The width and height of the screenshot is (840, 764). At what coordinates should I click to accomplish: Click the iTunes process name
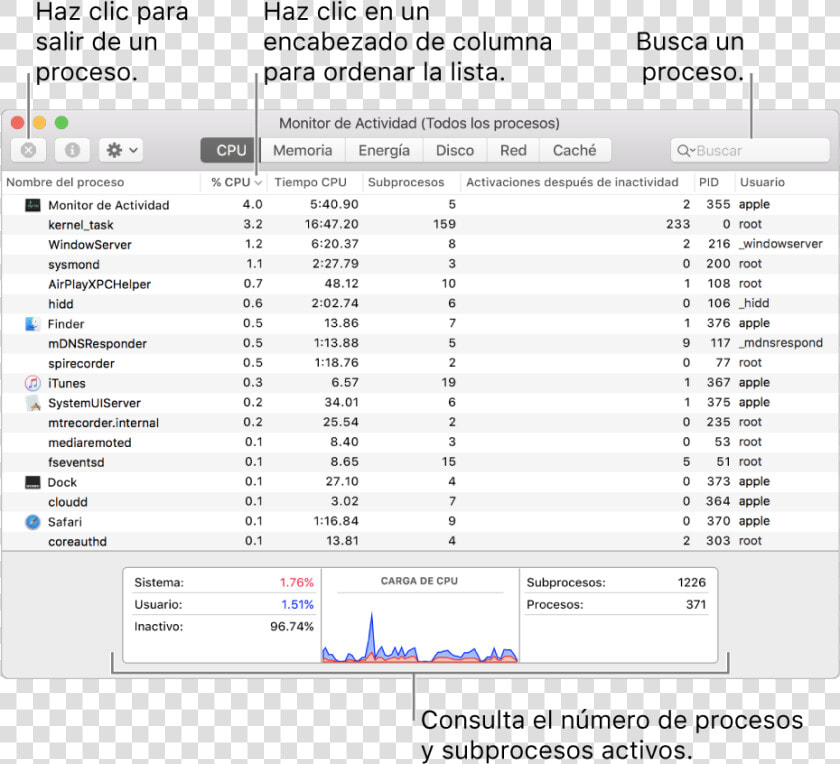pos(67,384)
